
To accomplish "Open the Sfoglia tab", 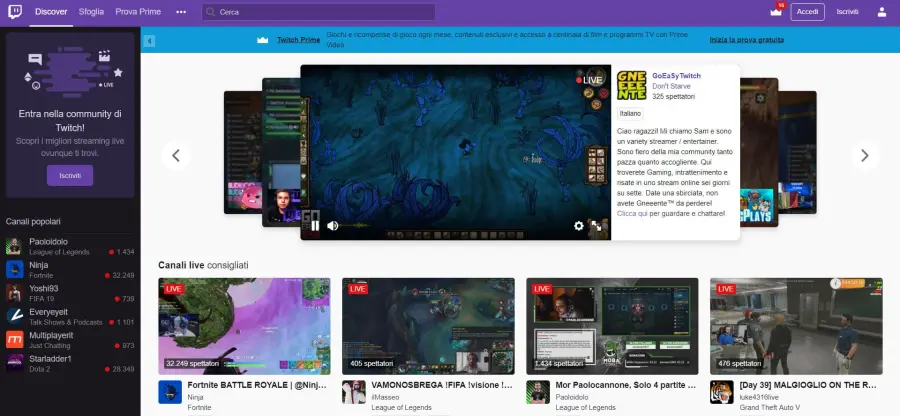I will (91, 11).
